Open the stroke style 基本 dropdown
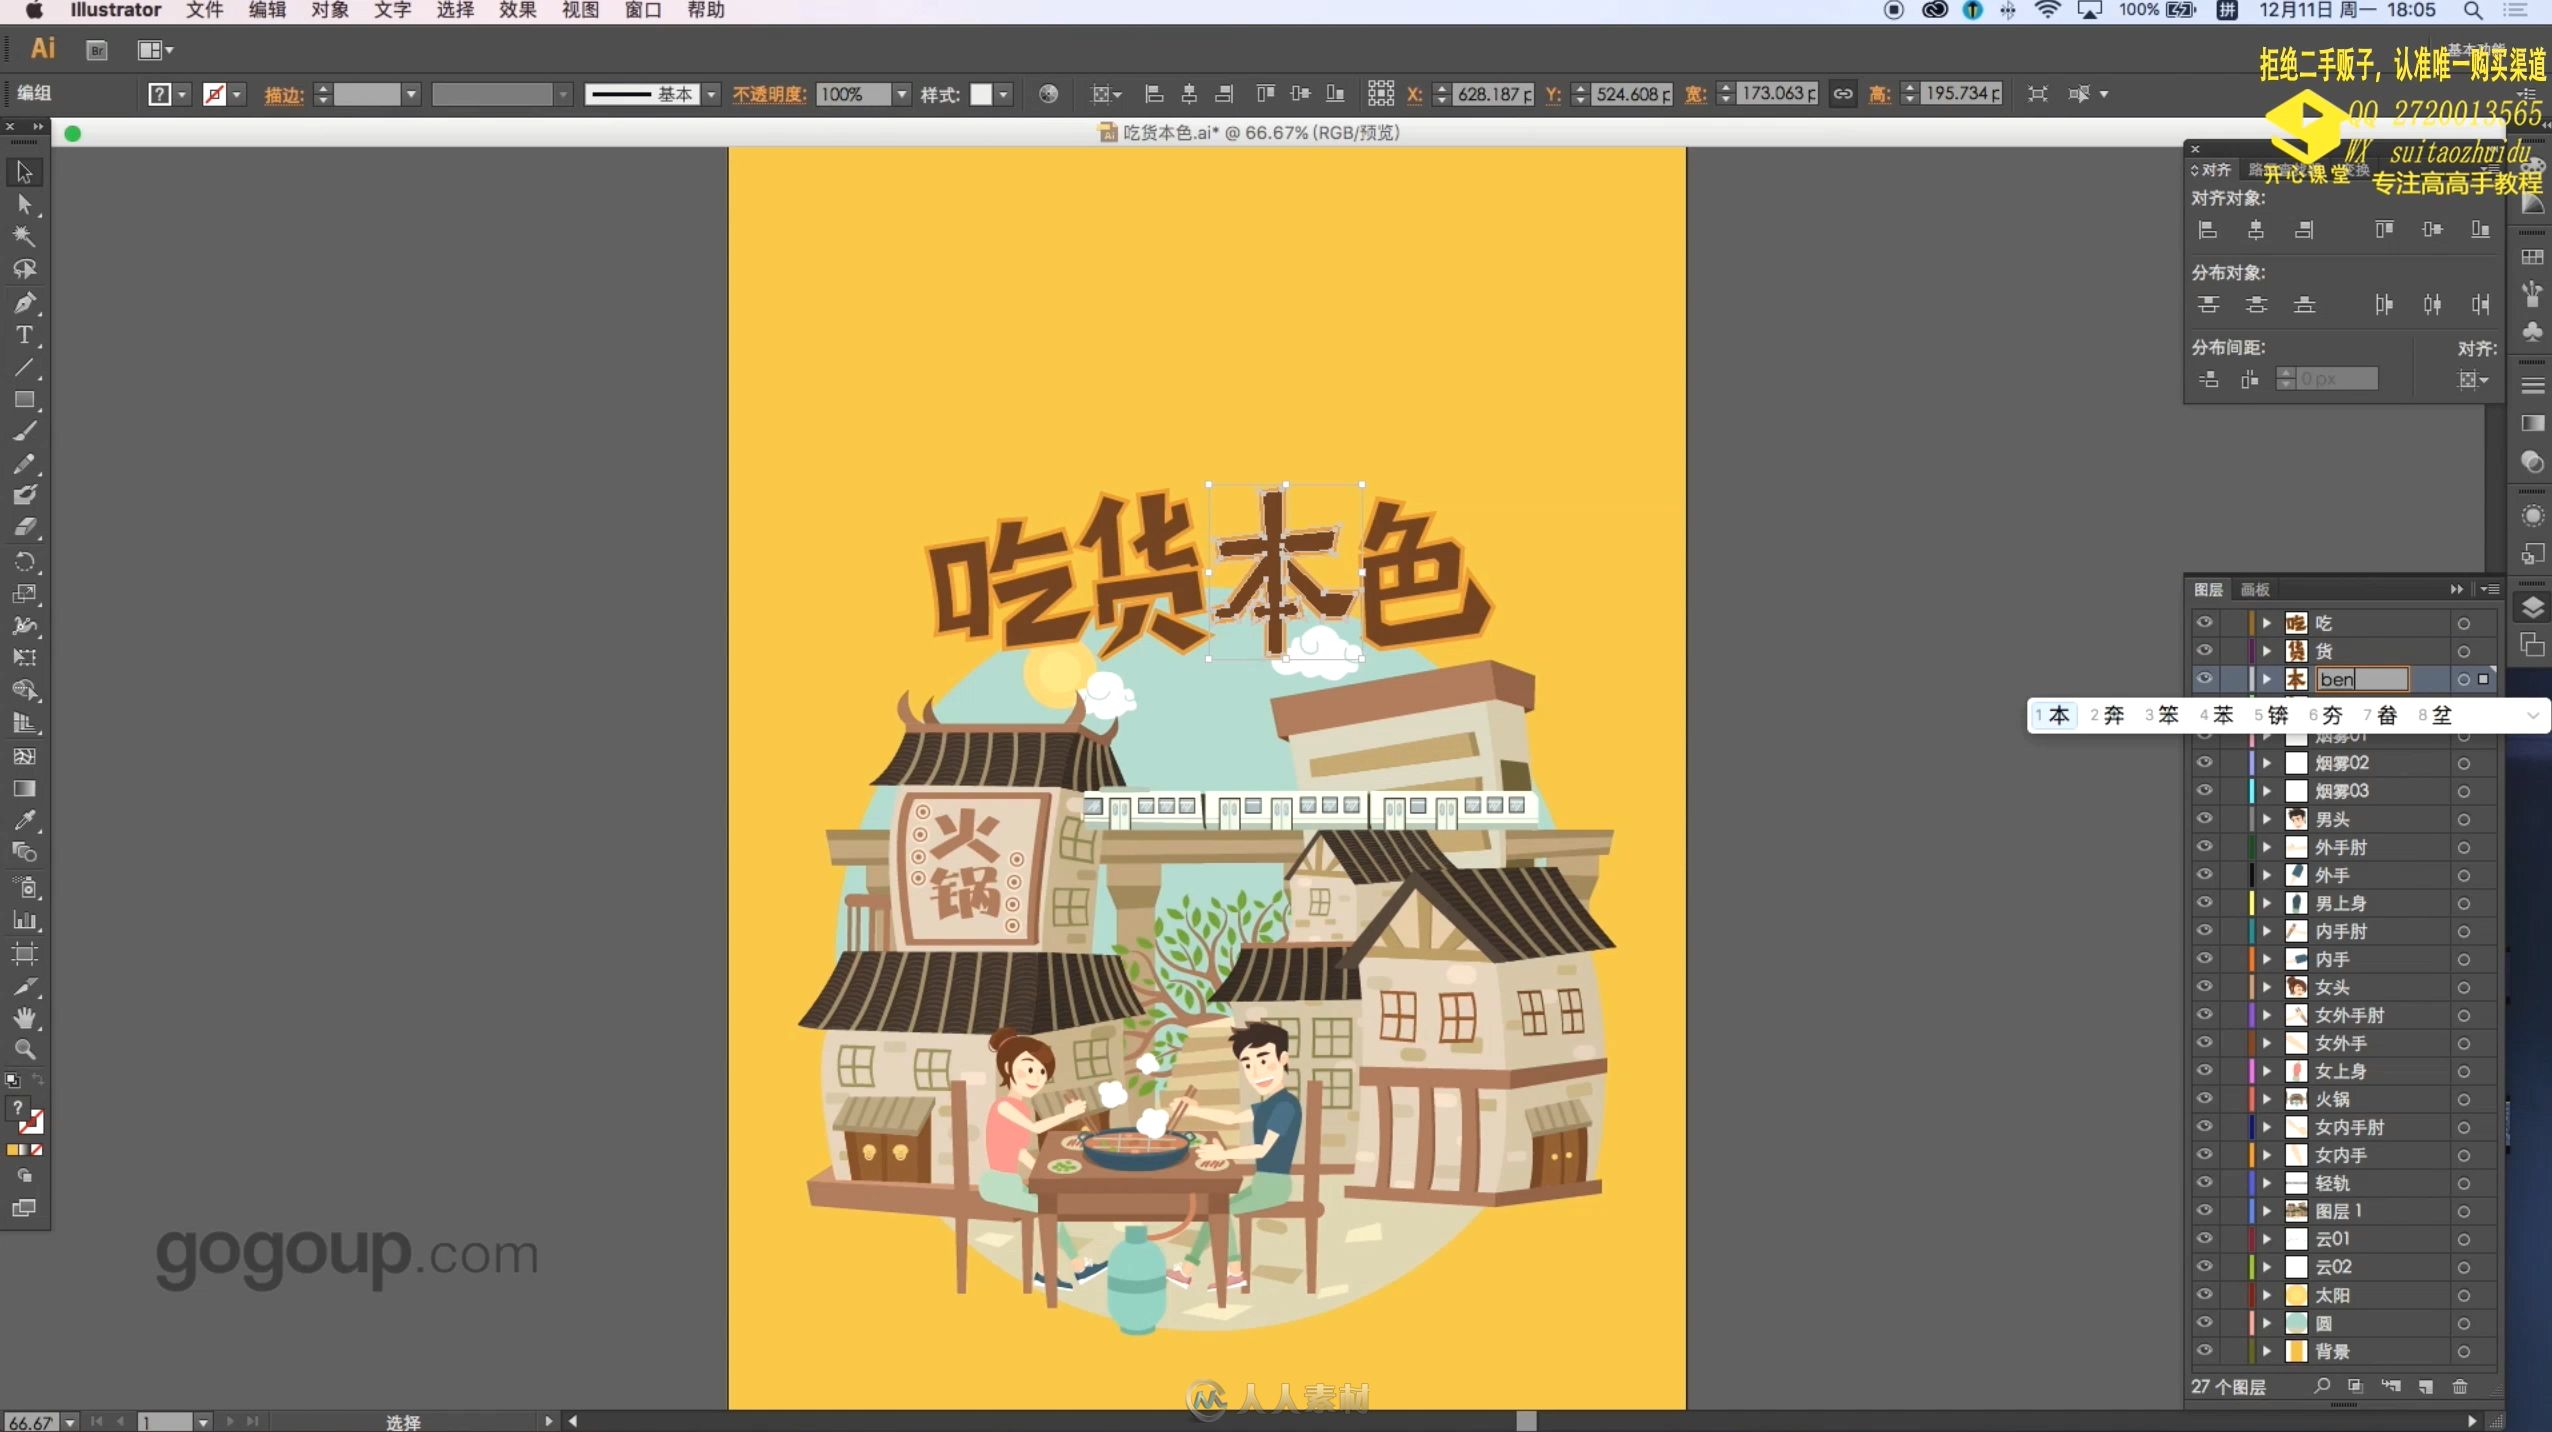Image resolution: width=2552 pixels, height=1432 pixels. (711, 94)
